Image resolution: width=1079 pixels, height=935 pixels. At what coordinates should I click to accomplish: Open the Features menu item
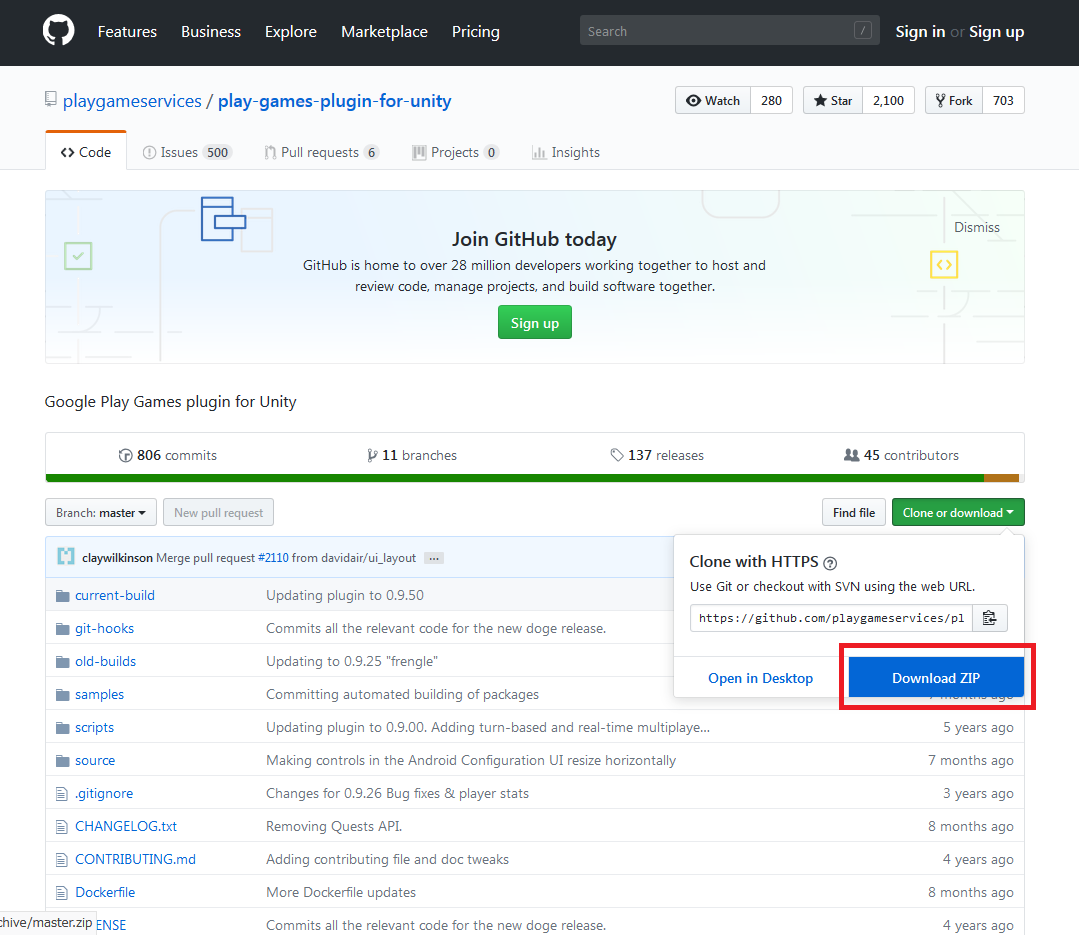(x=127, y=32)
